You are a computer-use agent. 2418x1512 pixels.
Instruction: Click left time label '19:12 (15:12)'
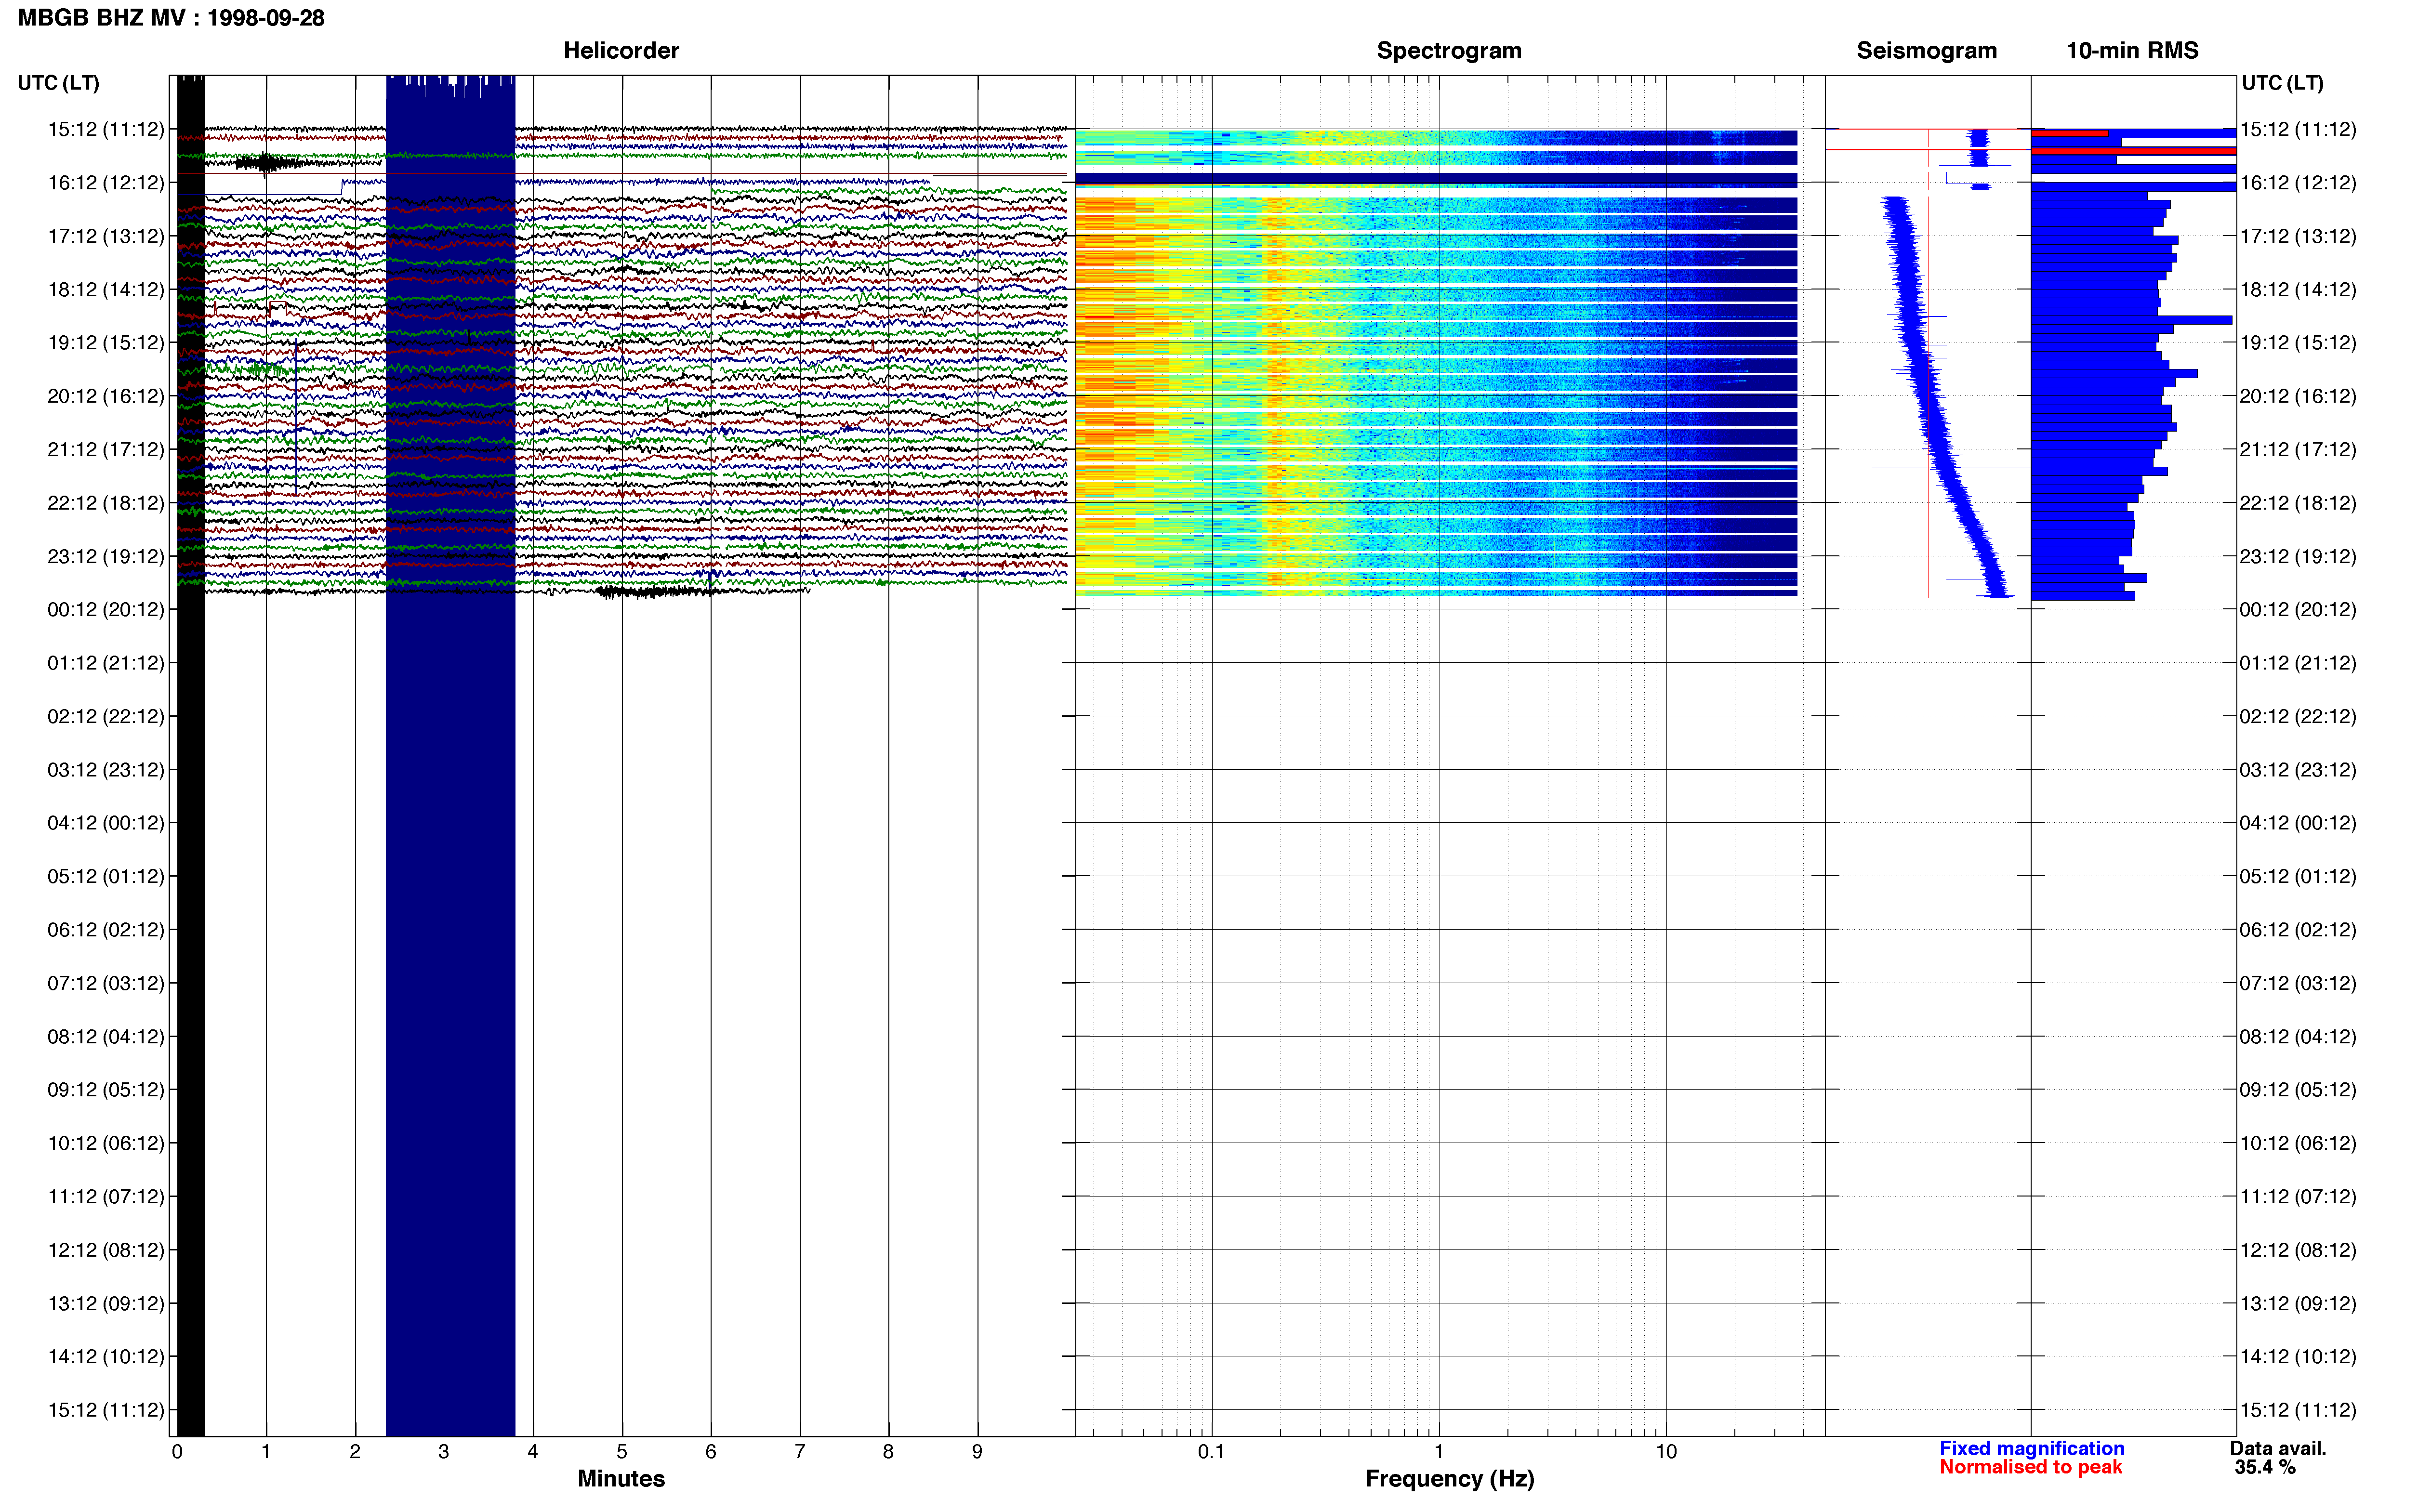coord(106,343)
